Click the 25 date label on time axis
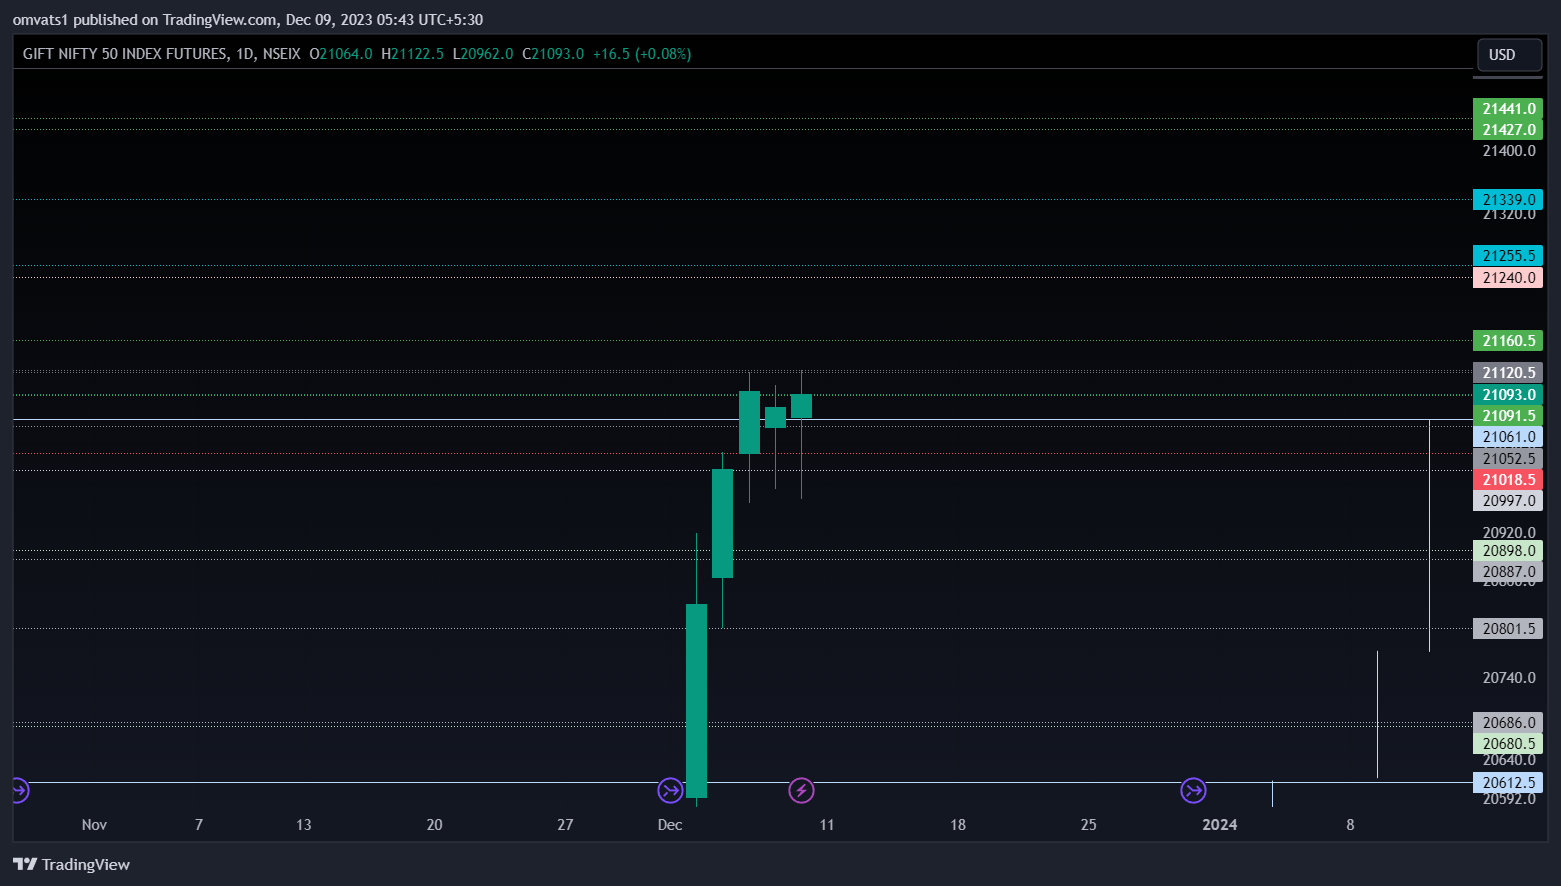 click(1089, 825)
